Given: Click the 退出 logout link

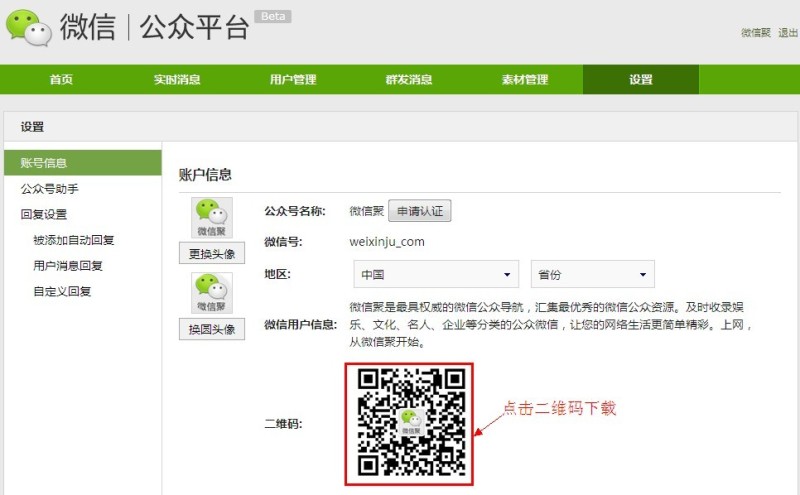Looking at the screenshot, I should 788,33.
